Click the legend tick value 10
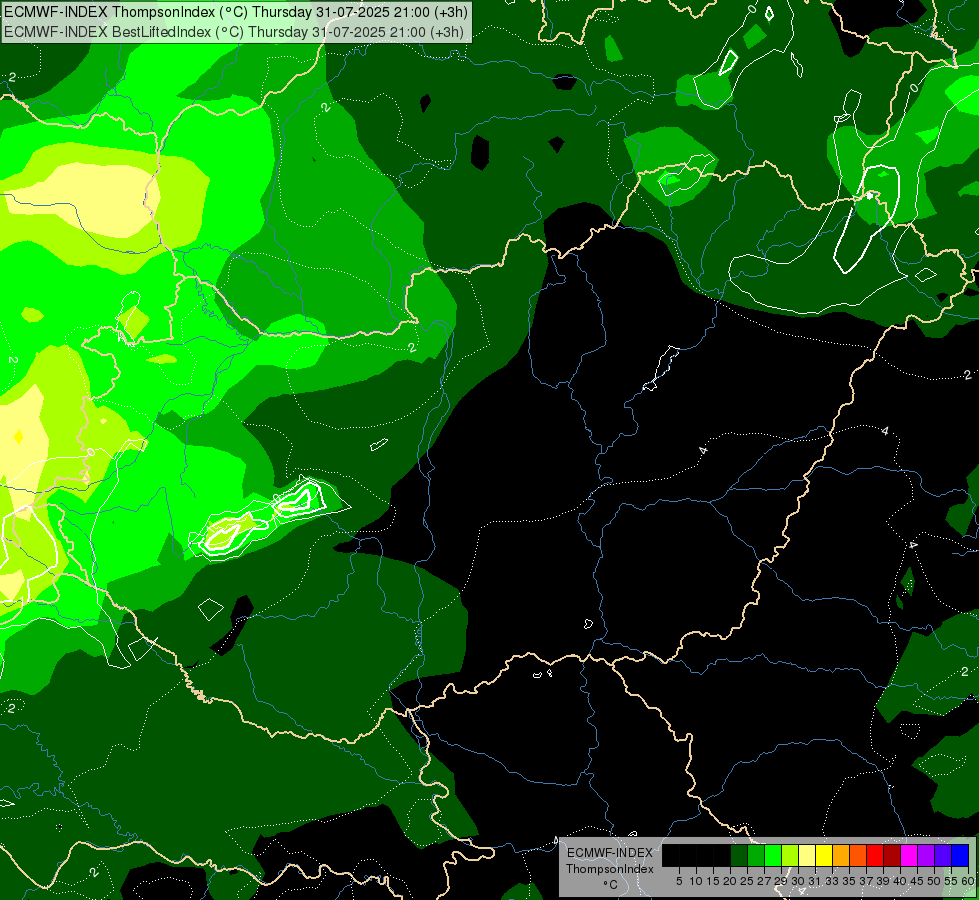The height and width of the screenshot is (900, 979). click(x=696, y=881)
